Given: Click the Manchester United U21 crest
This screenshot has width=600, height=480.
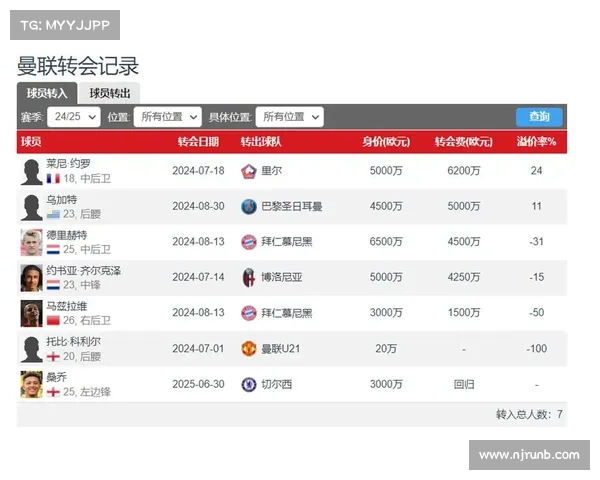Looking at the screenshot, I should coord(249,349).
